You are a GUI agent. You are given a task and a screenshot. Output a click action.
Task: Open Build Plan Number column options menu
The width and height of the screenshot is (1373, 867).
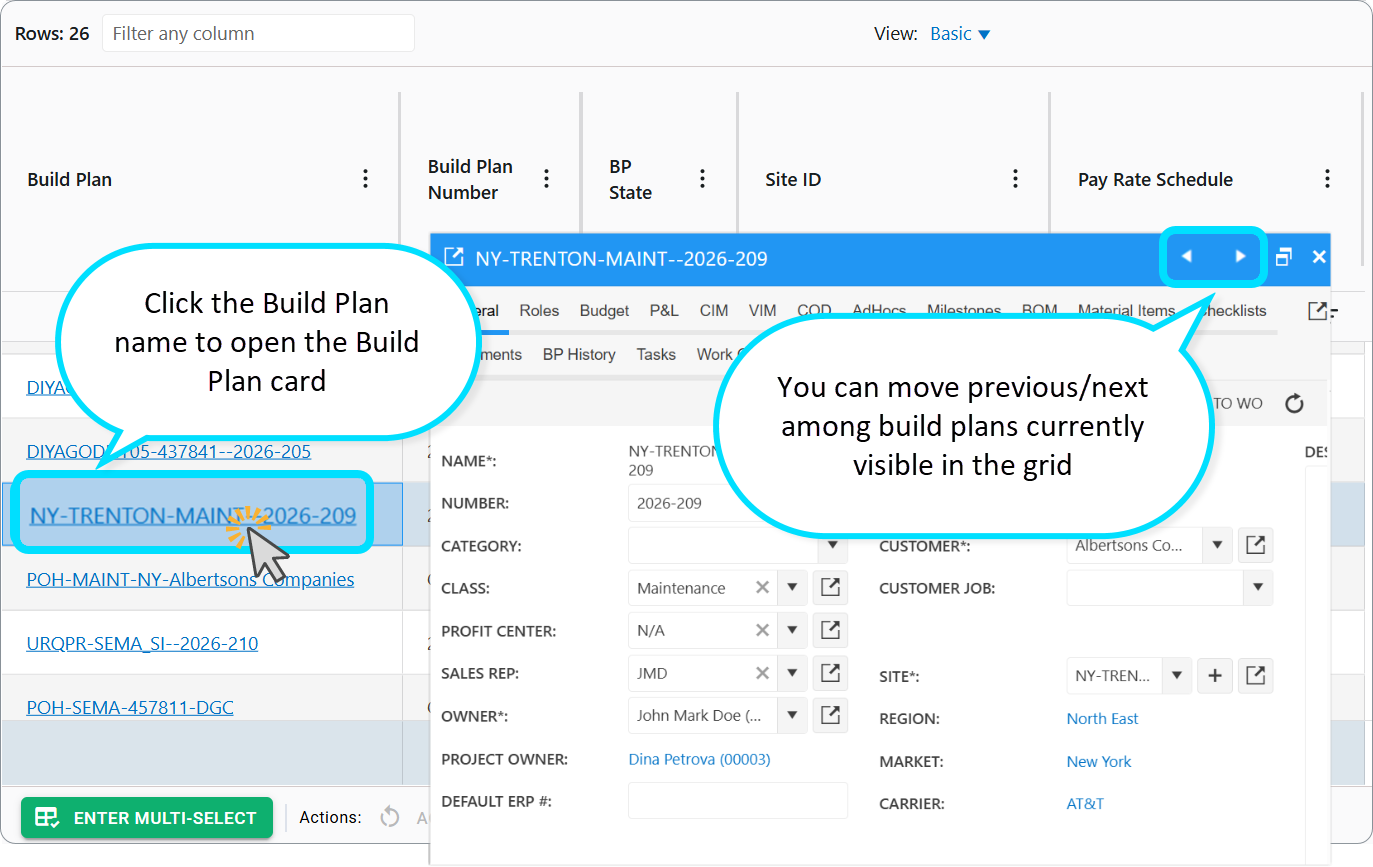546,179
